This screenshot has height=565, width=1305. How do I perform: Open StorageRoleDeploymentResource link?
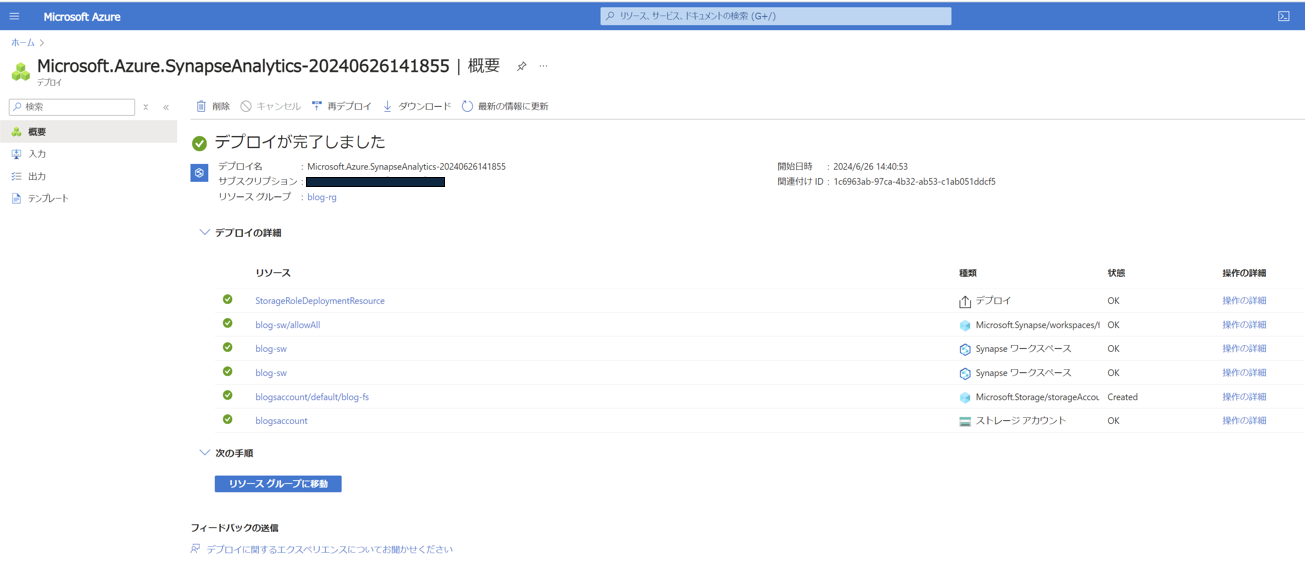coord(320,301)
